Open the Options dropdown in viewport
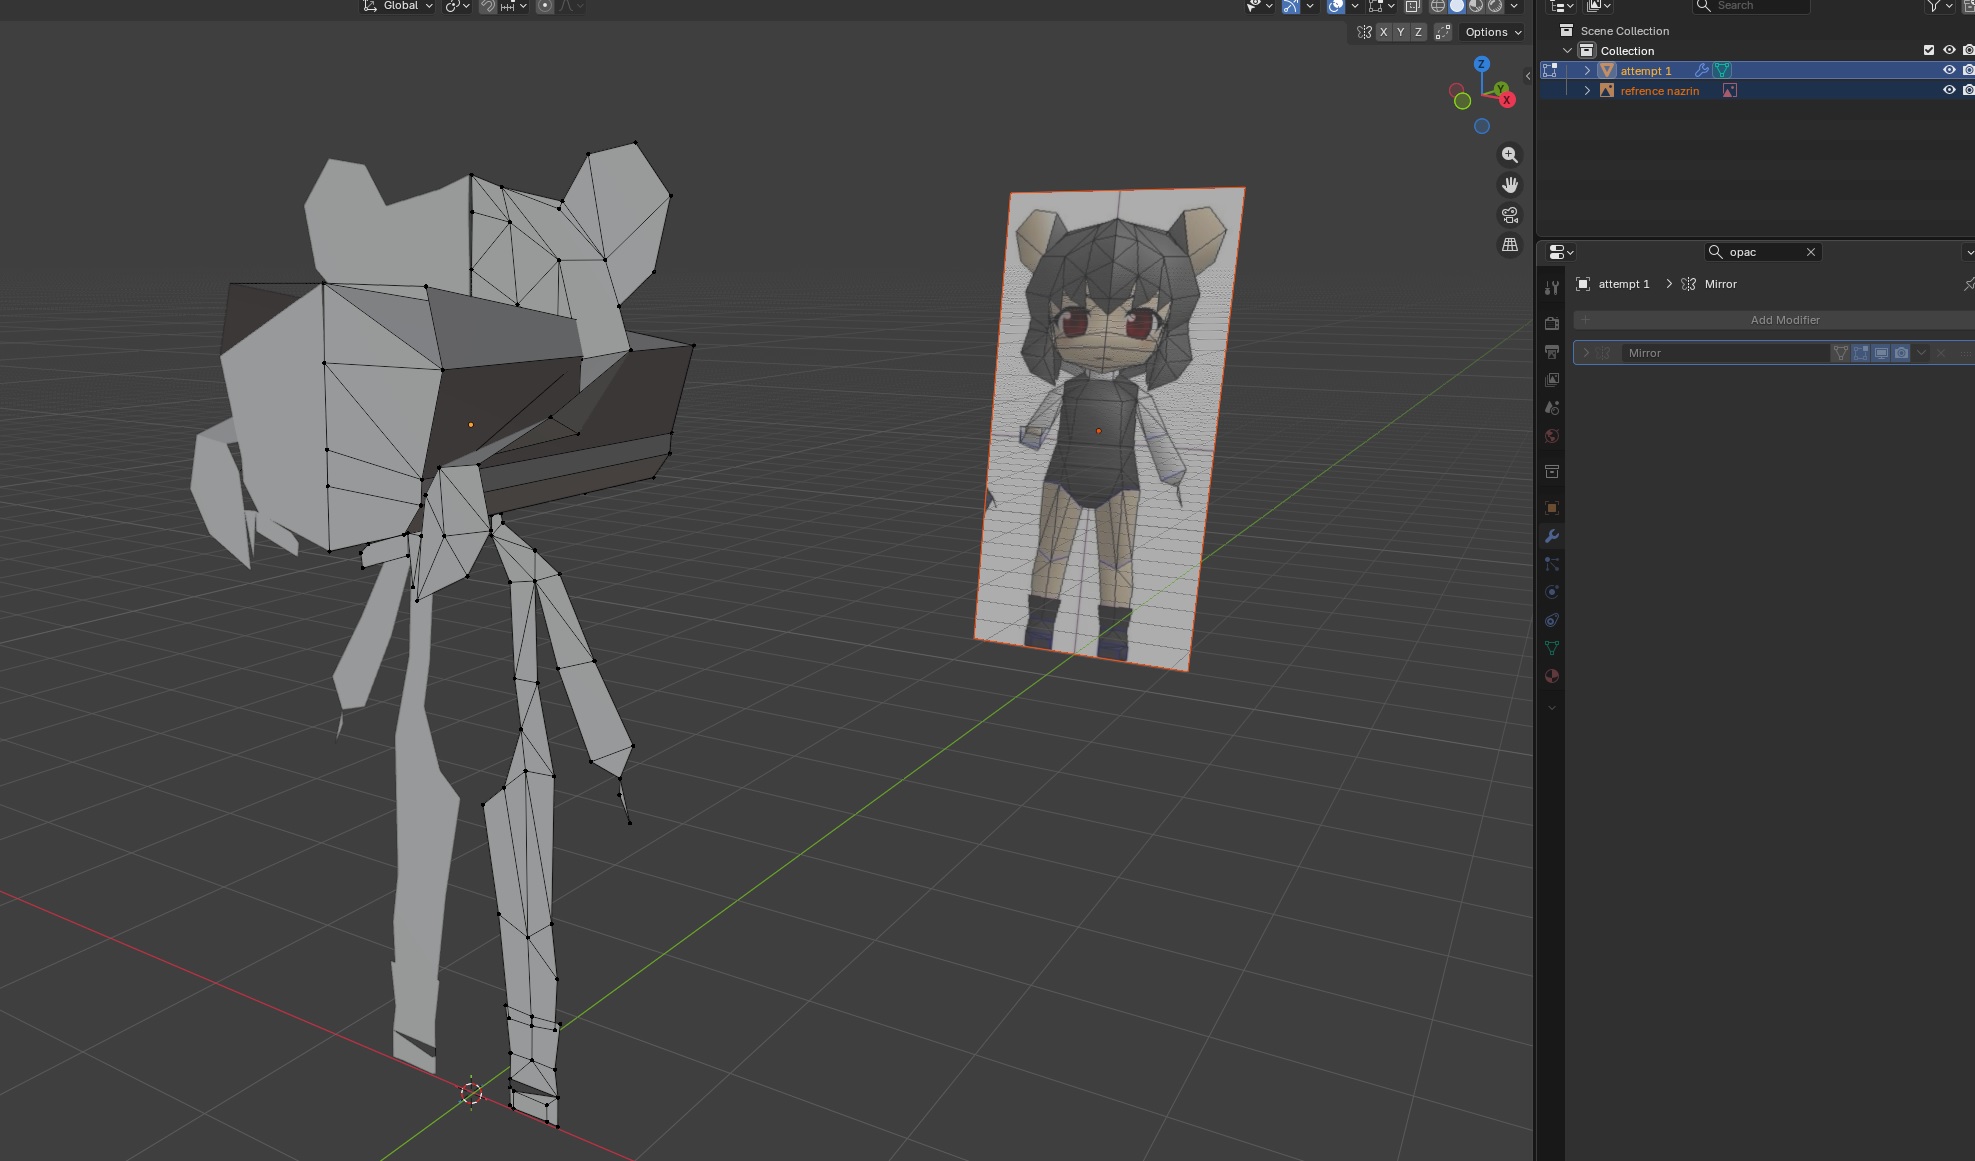 click(1493, 32)
